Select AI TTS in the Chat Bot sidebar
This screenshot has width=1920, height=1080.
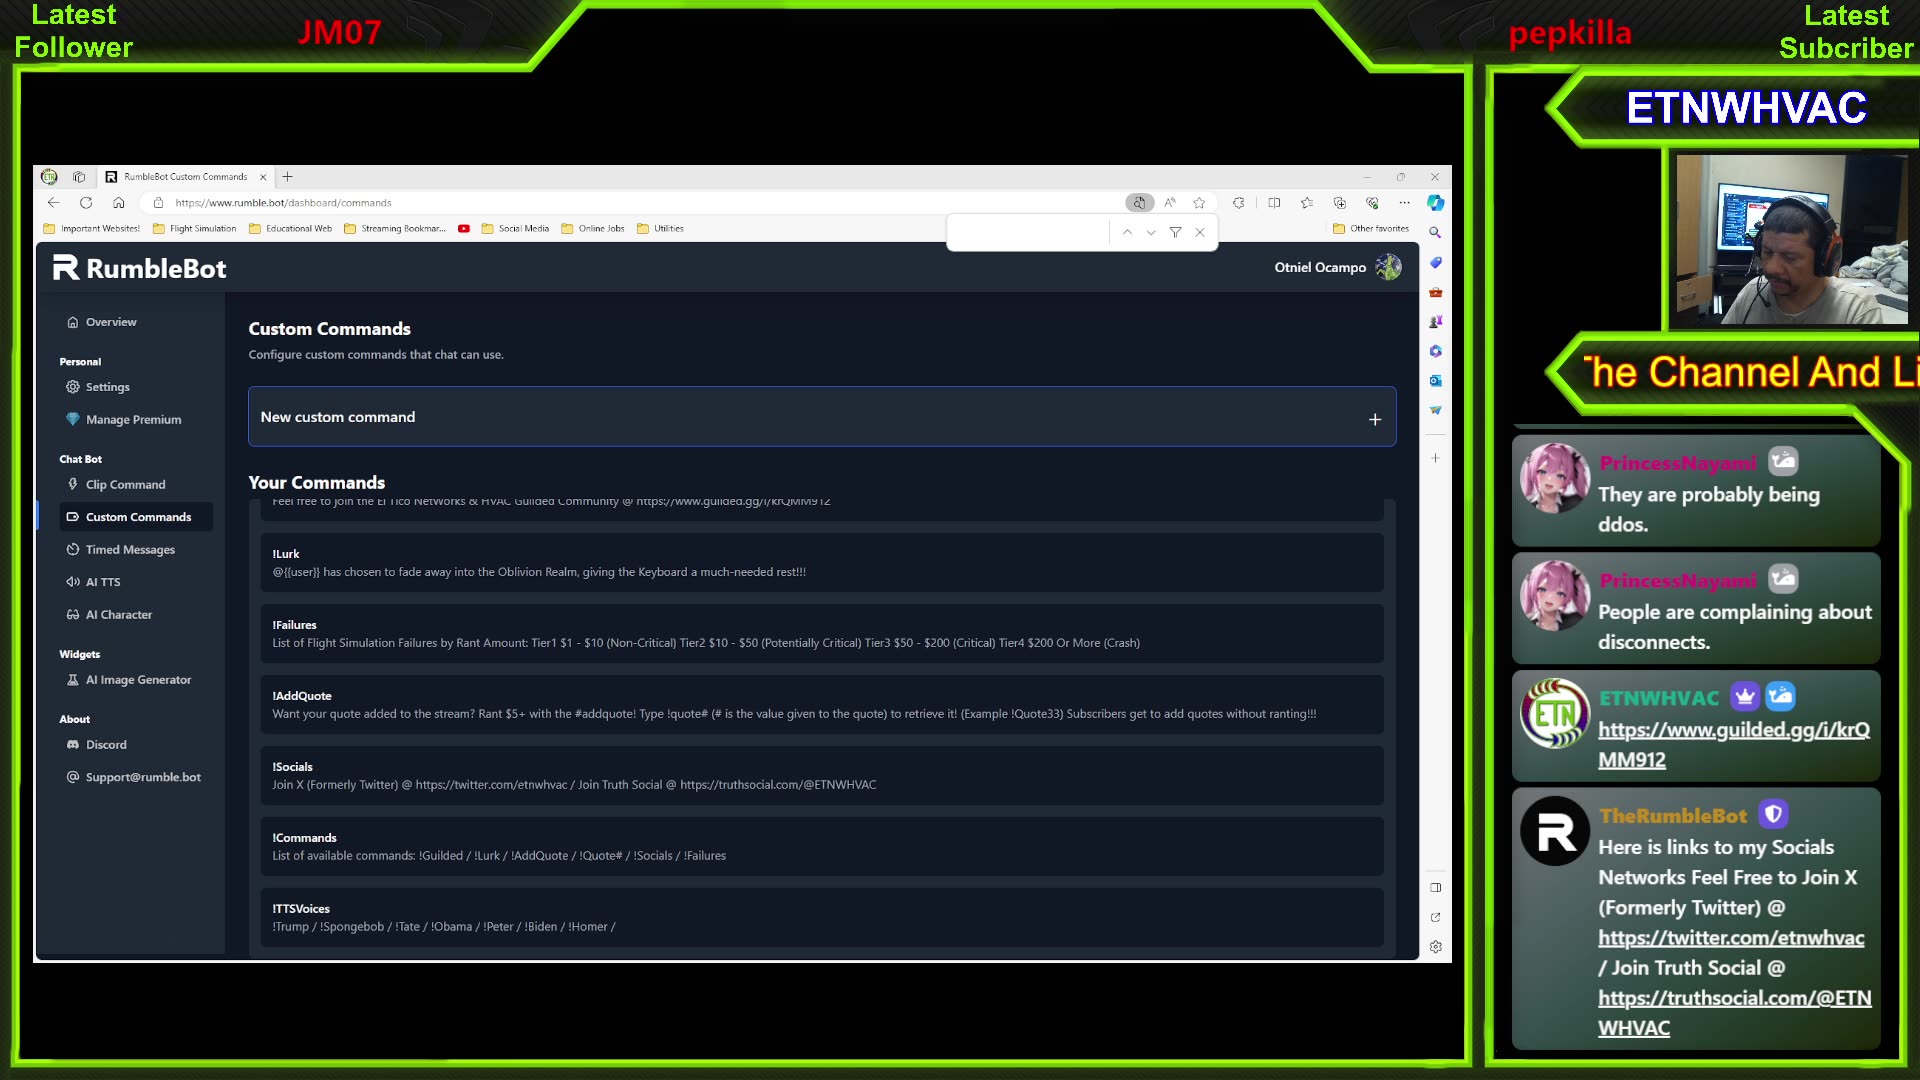coord(102,581)
